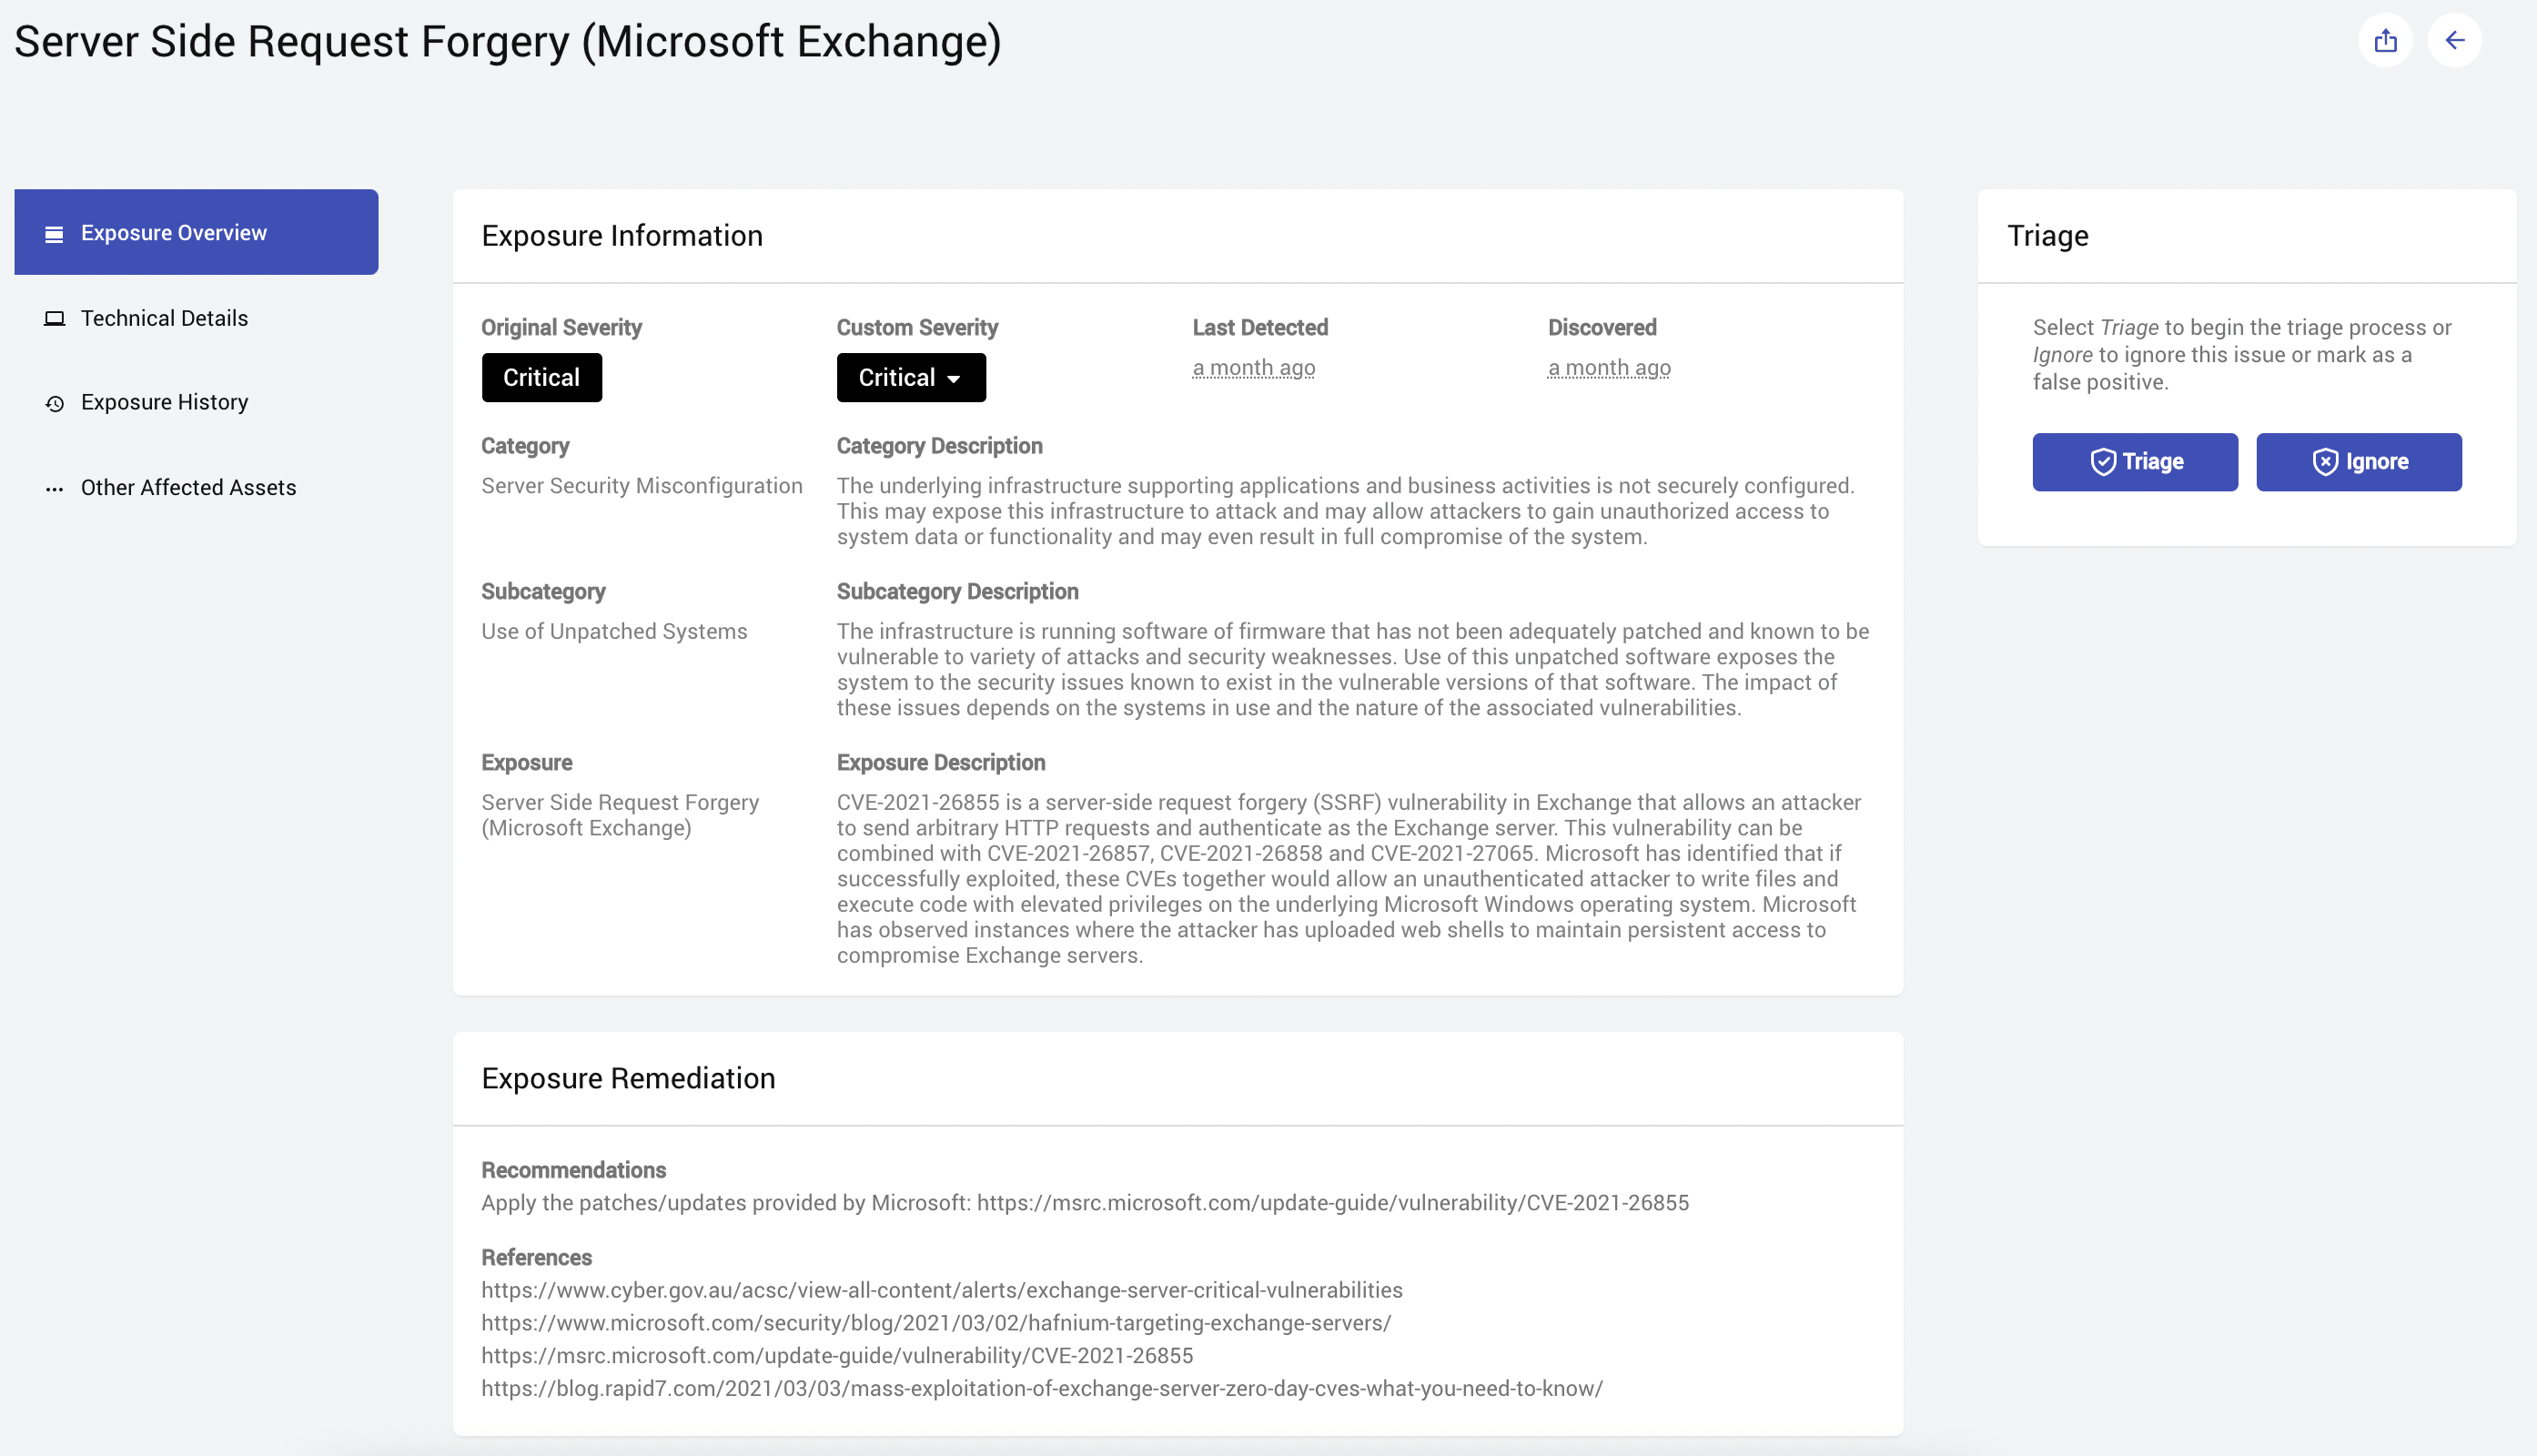Open the Technical Details tab

(164, 318)
